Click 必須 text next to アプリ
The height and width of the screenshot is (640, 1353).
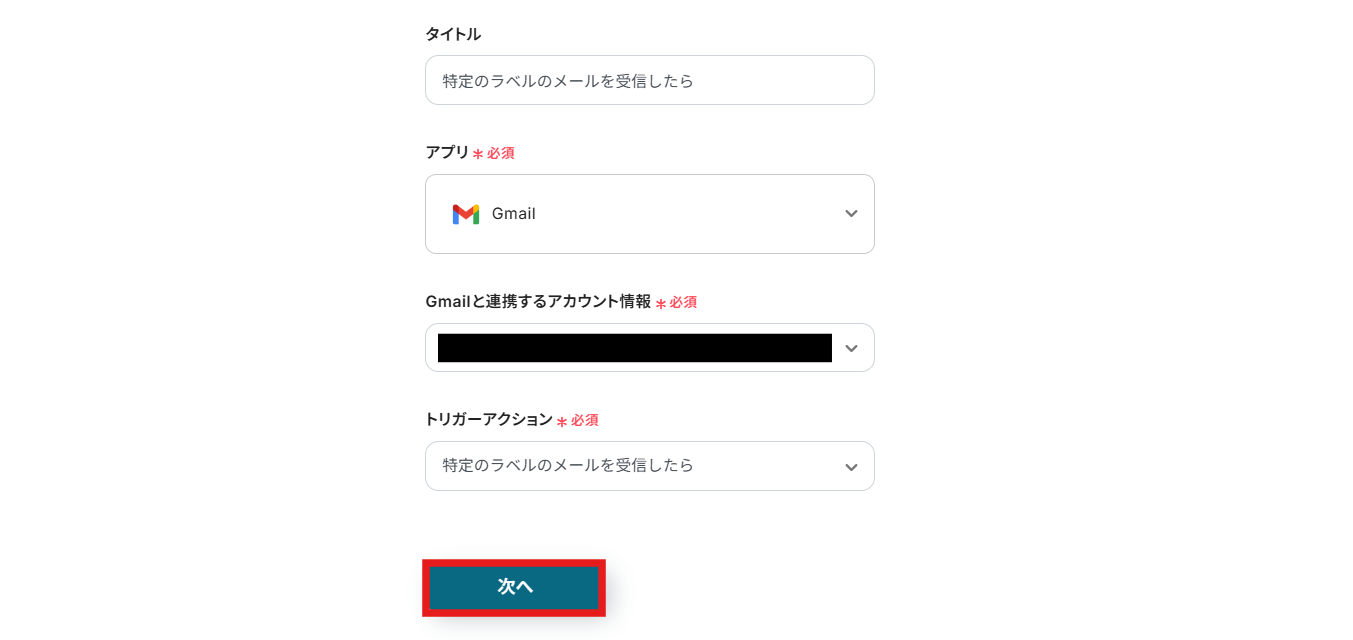(x=501, y=153)
